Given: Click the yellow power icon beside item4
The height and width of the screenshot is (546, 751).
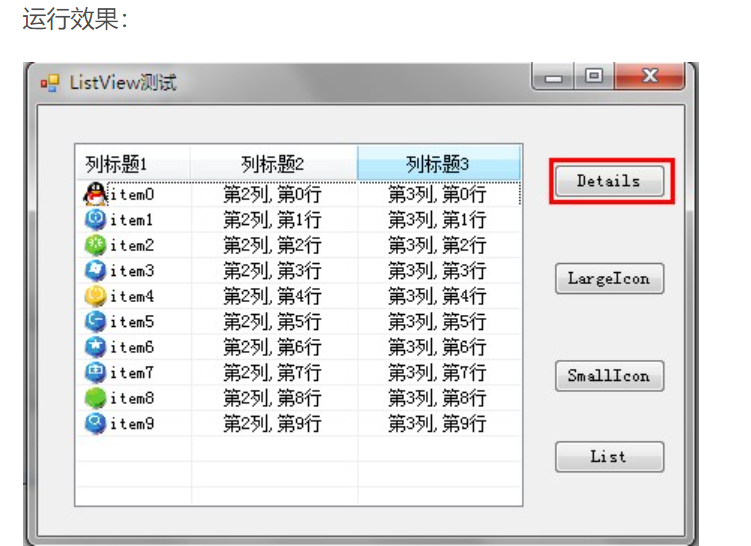Looking at the screenshot, I should coord(95,296).
